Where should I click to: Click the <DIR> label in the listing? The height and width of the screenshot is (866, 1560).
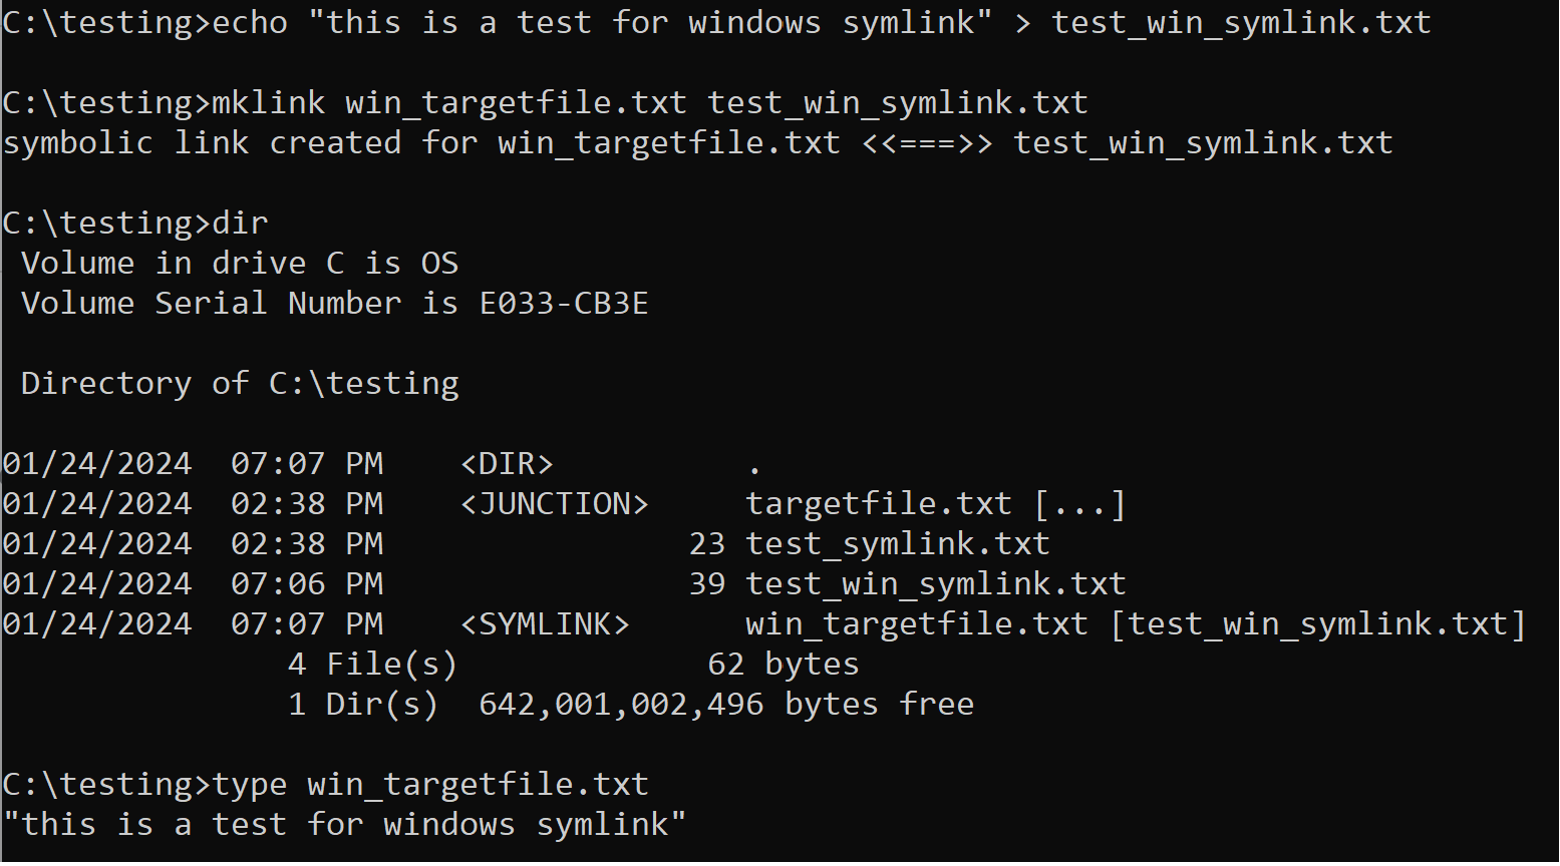click(x=506, y=464)
